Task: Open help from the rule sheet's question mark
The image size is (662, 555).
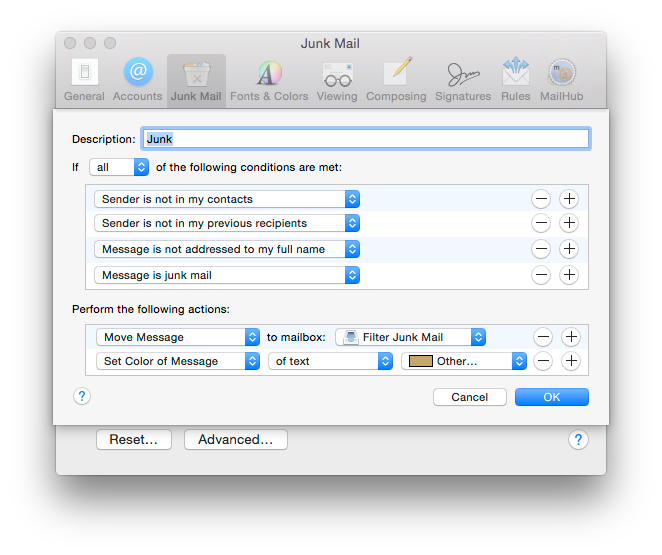Action: click(82, 396)
